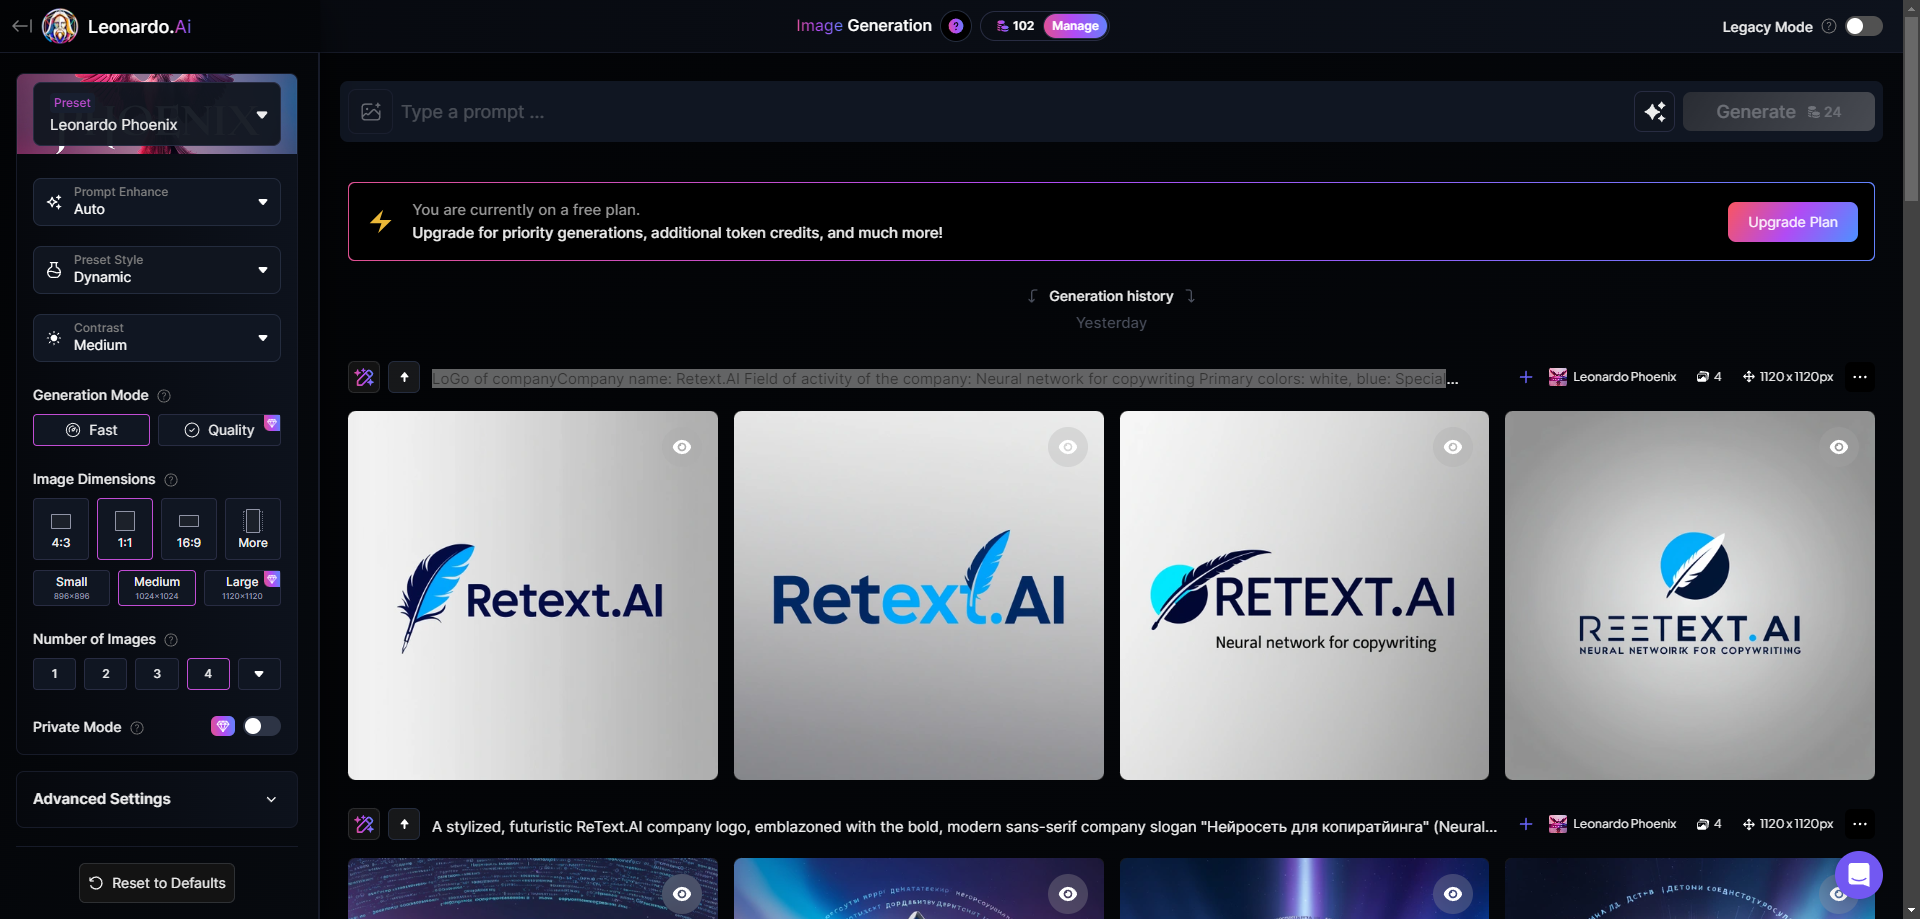The image size is (1920, 919).
Task: Preview the first Retext.AI logo with the eye icon
Action: [682, 447]
